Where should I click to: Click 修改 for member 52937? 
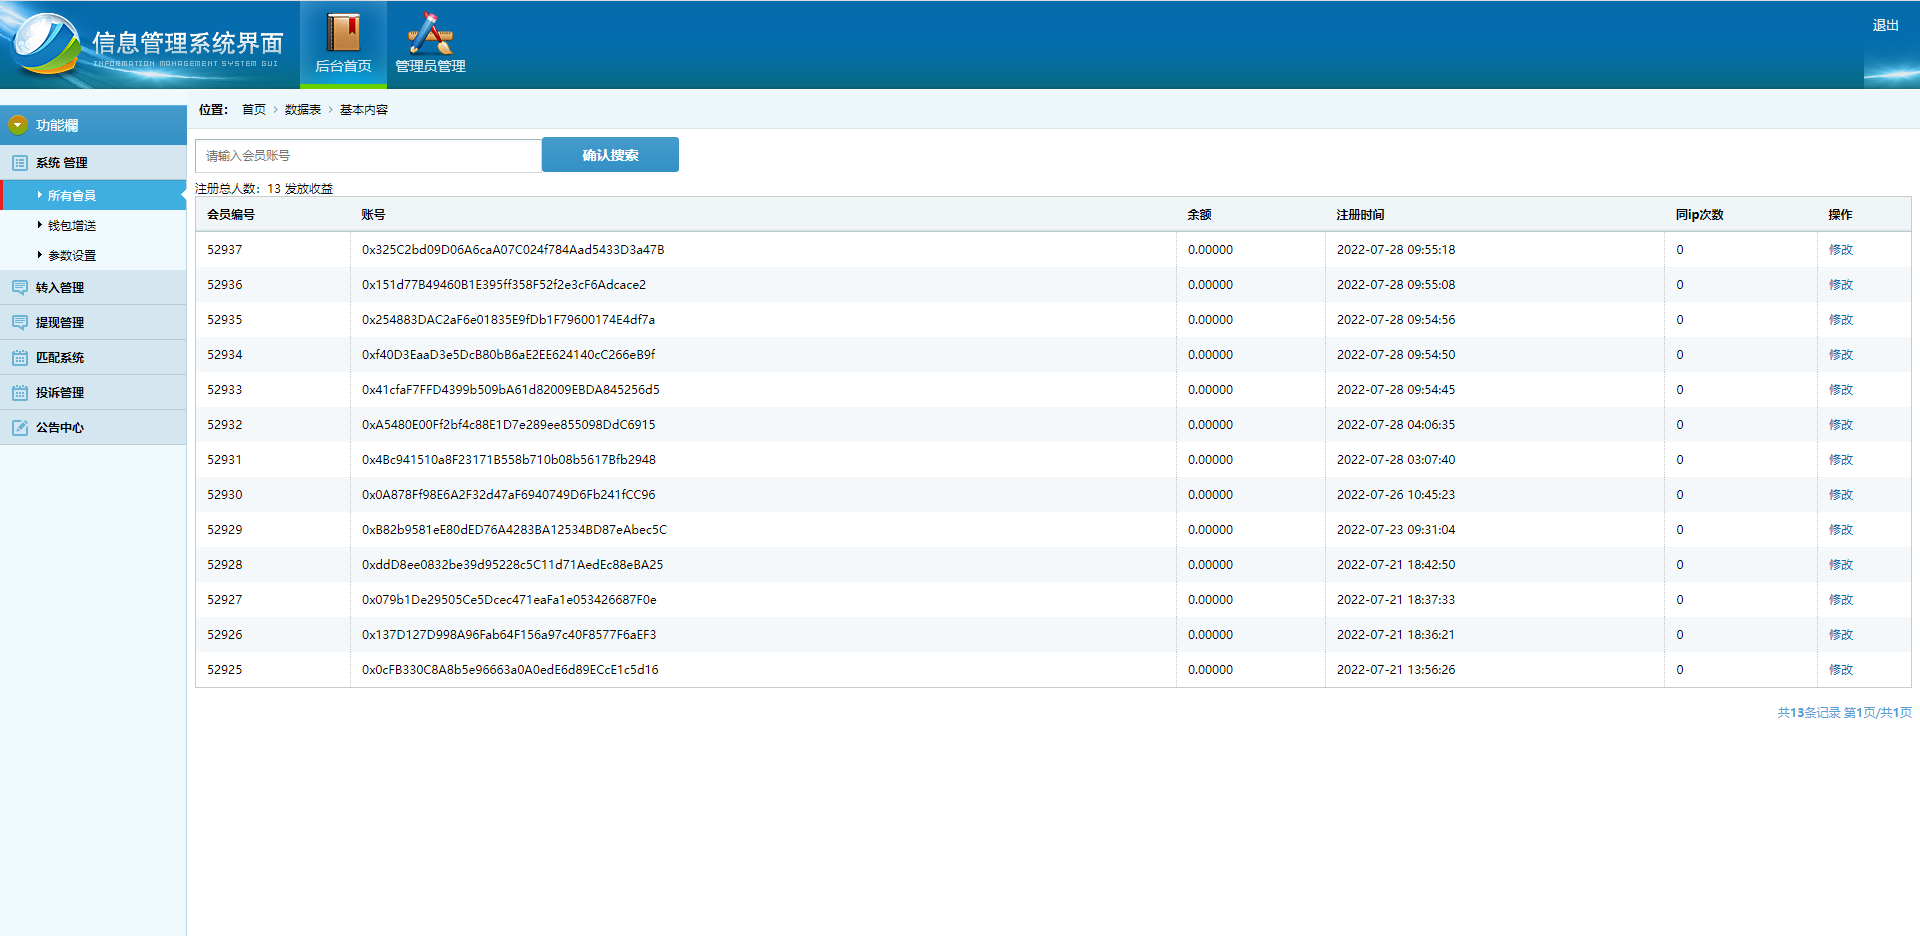click(1840, 250)
